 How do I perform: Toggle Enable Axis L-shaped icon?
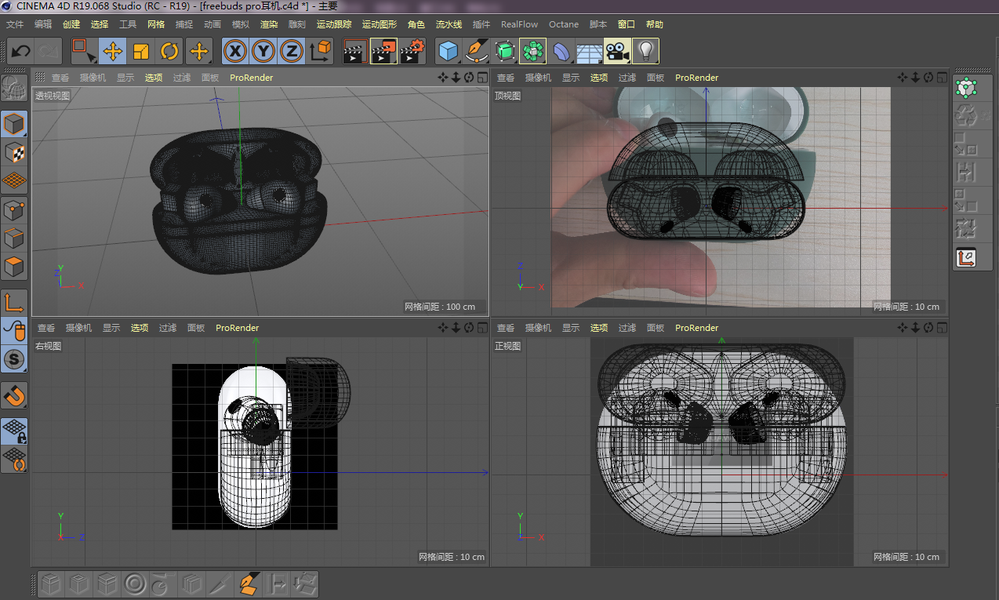(14, 302)
